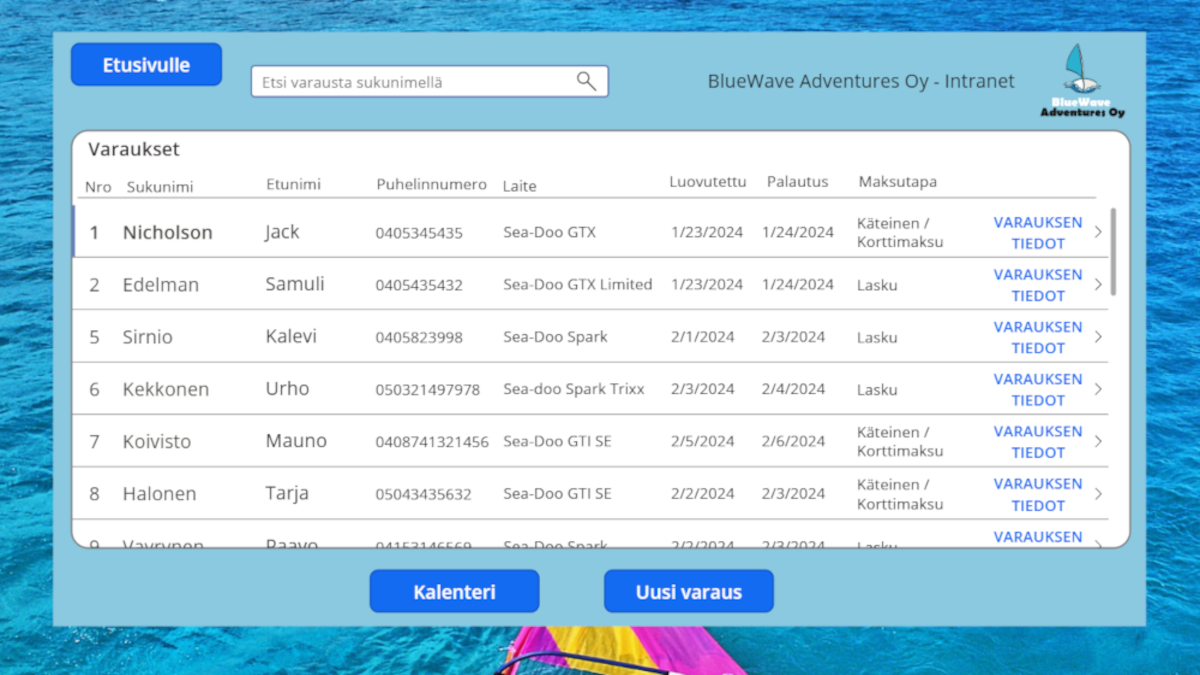This screenshot has width=1200, height=675.
Task: Click the Maksutapa column header
Action: tap(898, 182)
